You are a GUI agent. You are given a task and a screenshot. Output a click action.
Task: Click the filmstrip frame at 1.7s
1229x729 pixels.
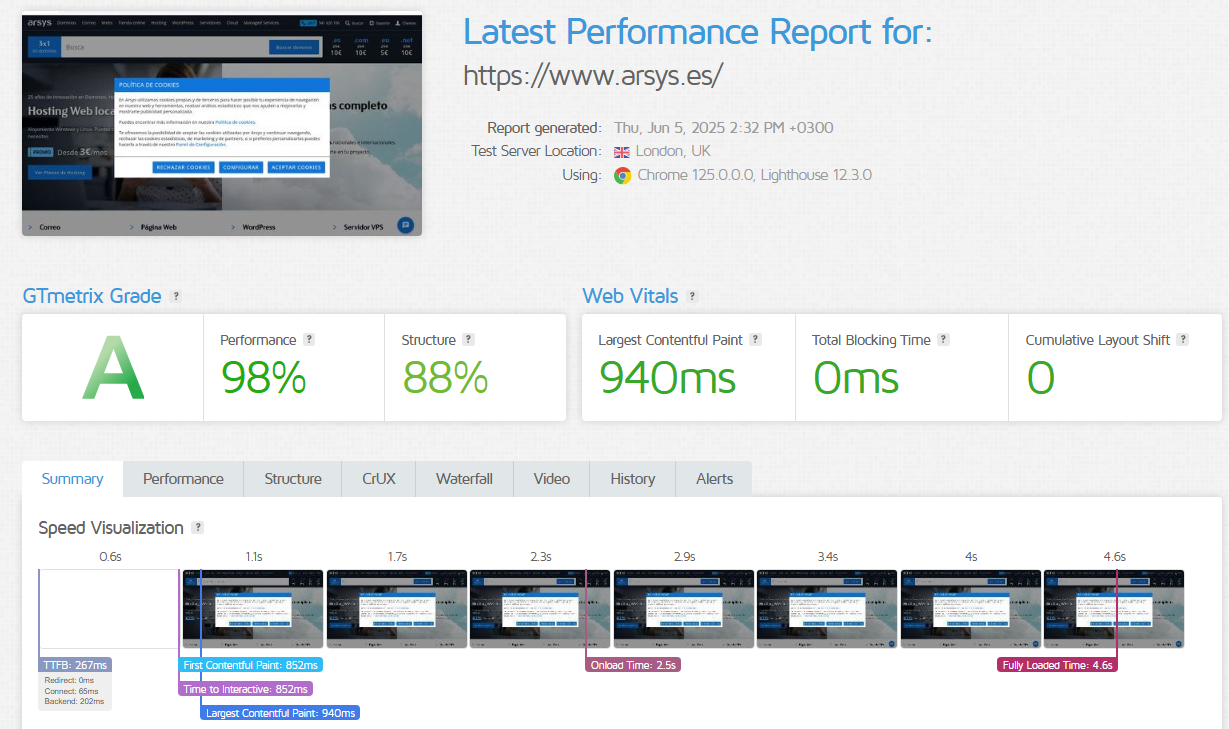pos(397,610)
